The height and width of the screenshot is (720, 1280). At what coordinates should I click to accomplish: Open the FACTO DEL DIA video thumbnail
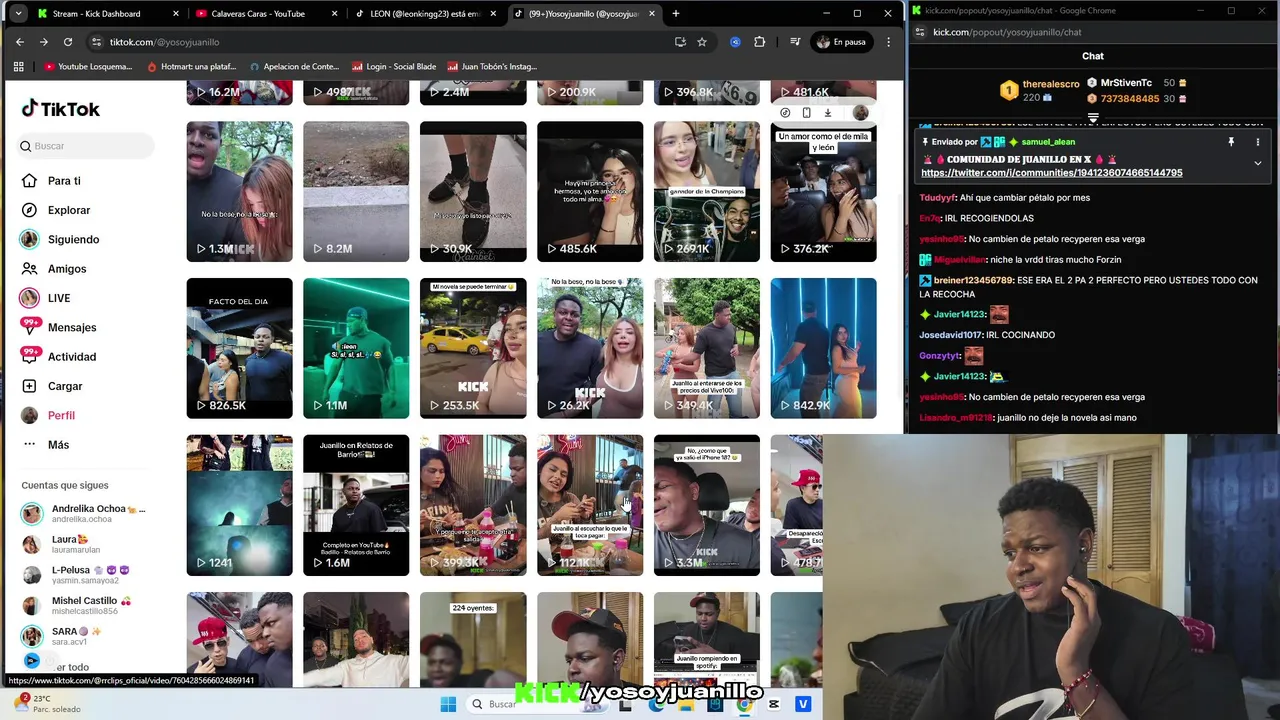(x=239, y=348)
